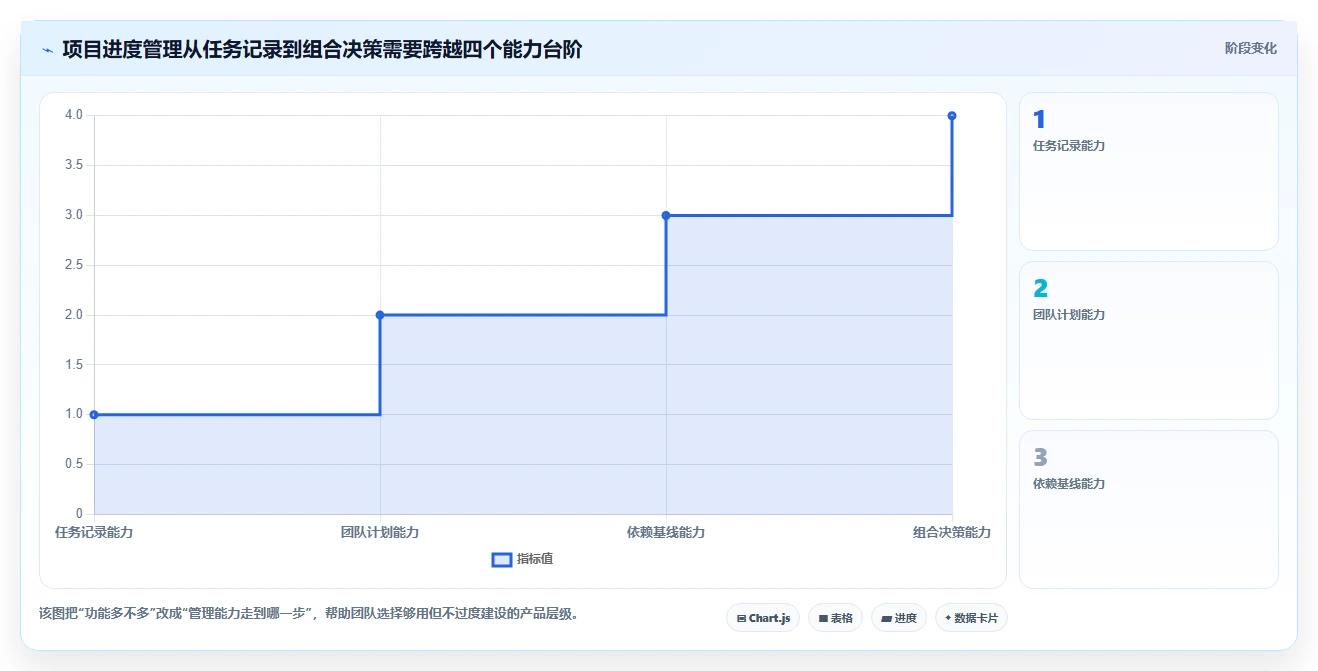The height and width of the screenshot is (671, 1318).
Task: Open card 3 依赖基线能力
Action: pyautogui.click(x=1148, y=509)
